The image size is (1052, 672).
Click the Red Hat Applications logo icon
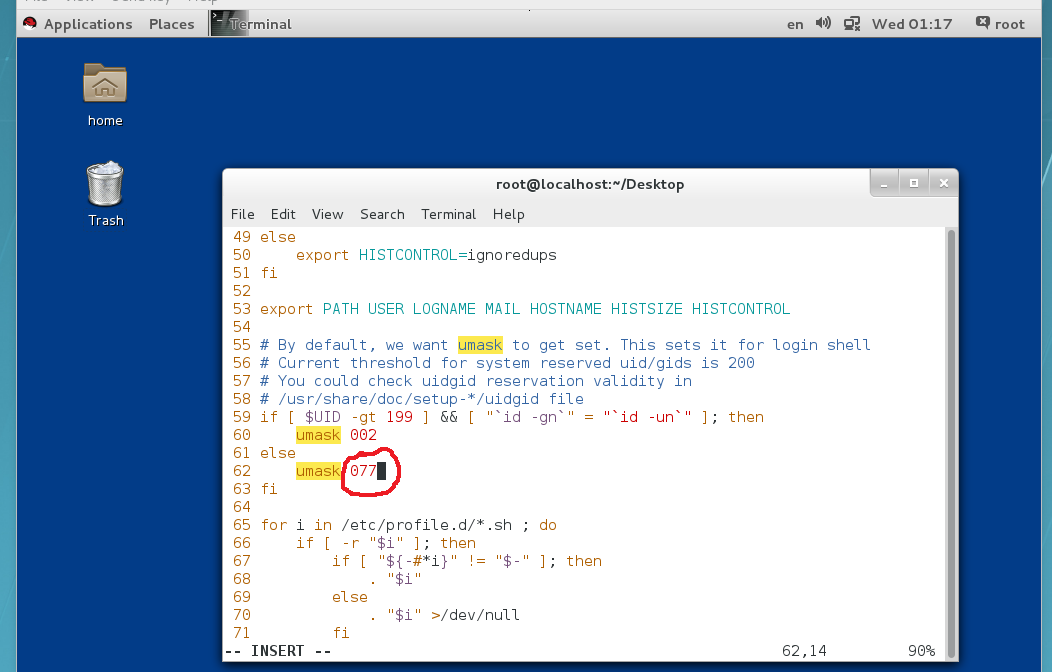coord(30,24)
